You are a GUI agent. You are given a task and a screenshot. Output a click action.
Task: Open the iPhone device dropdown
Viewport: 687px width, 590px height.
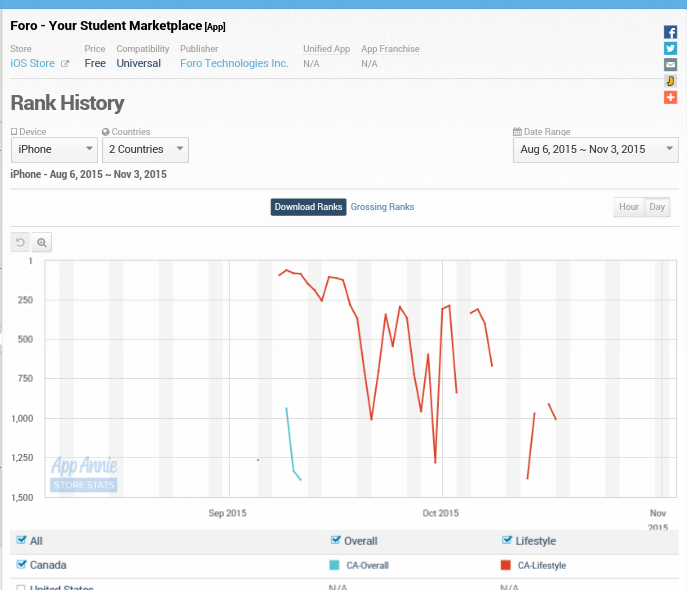click(54, 150)
